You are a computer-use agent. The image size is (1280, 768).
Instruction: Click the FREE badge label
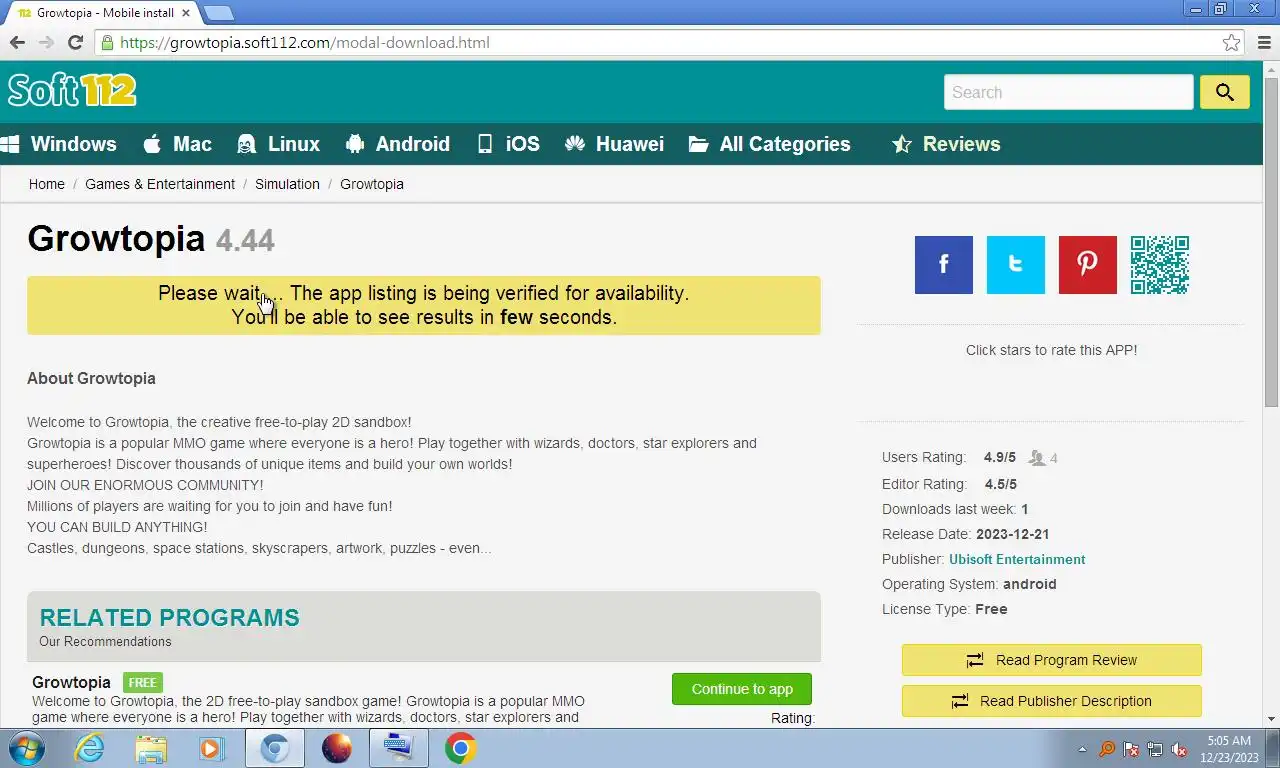[143, 682]
